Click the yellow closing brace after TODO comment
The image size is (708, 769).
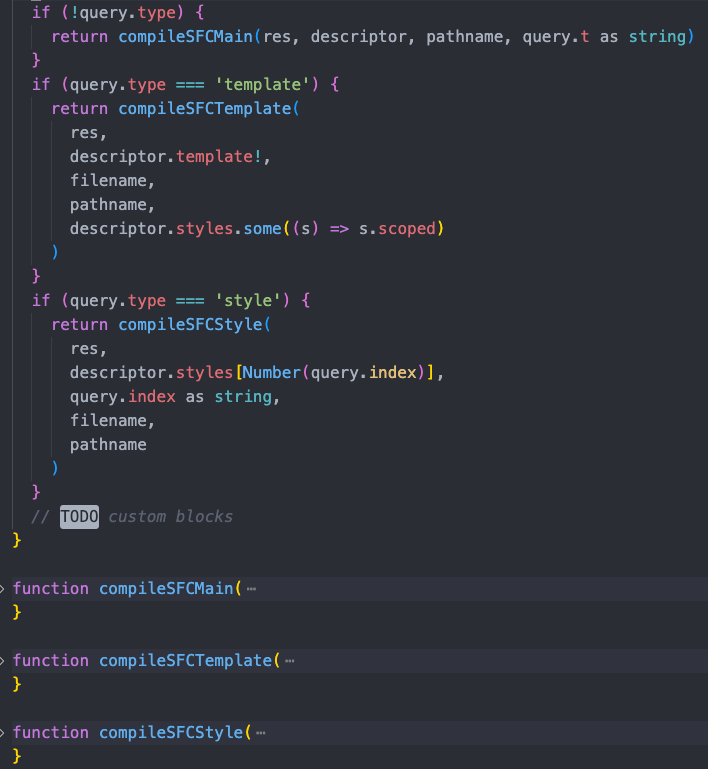pyautogui.click(x=17, y=540)
